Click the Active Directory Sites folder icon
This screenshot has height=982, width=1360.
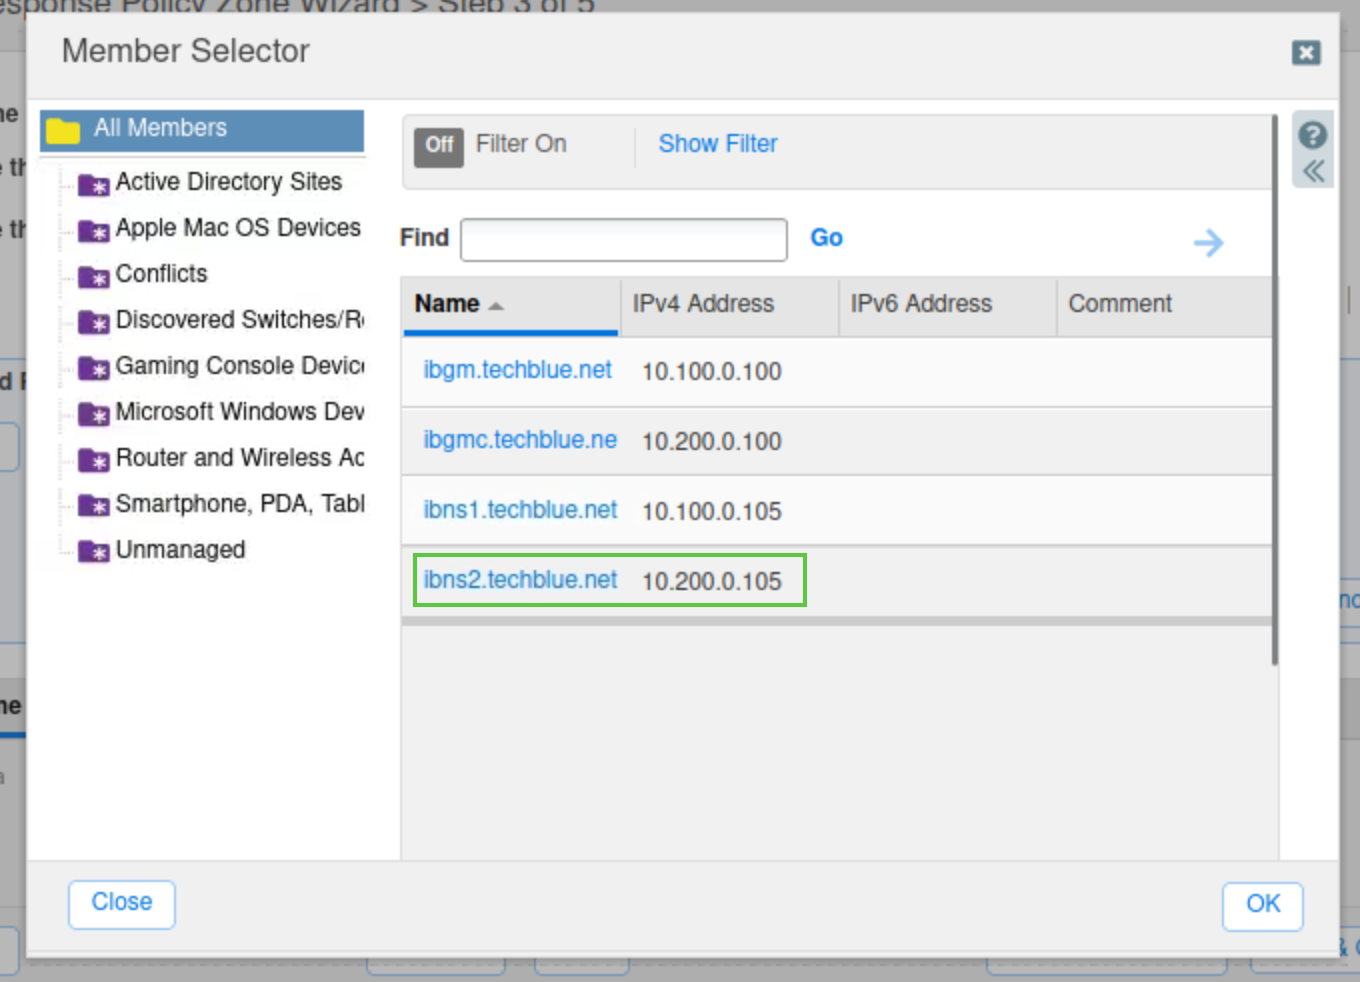click(94, 185)
